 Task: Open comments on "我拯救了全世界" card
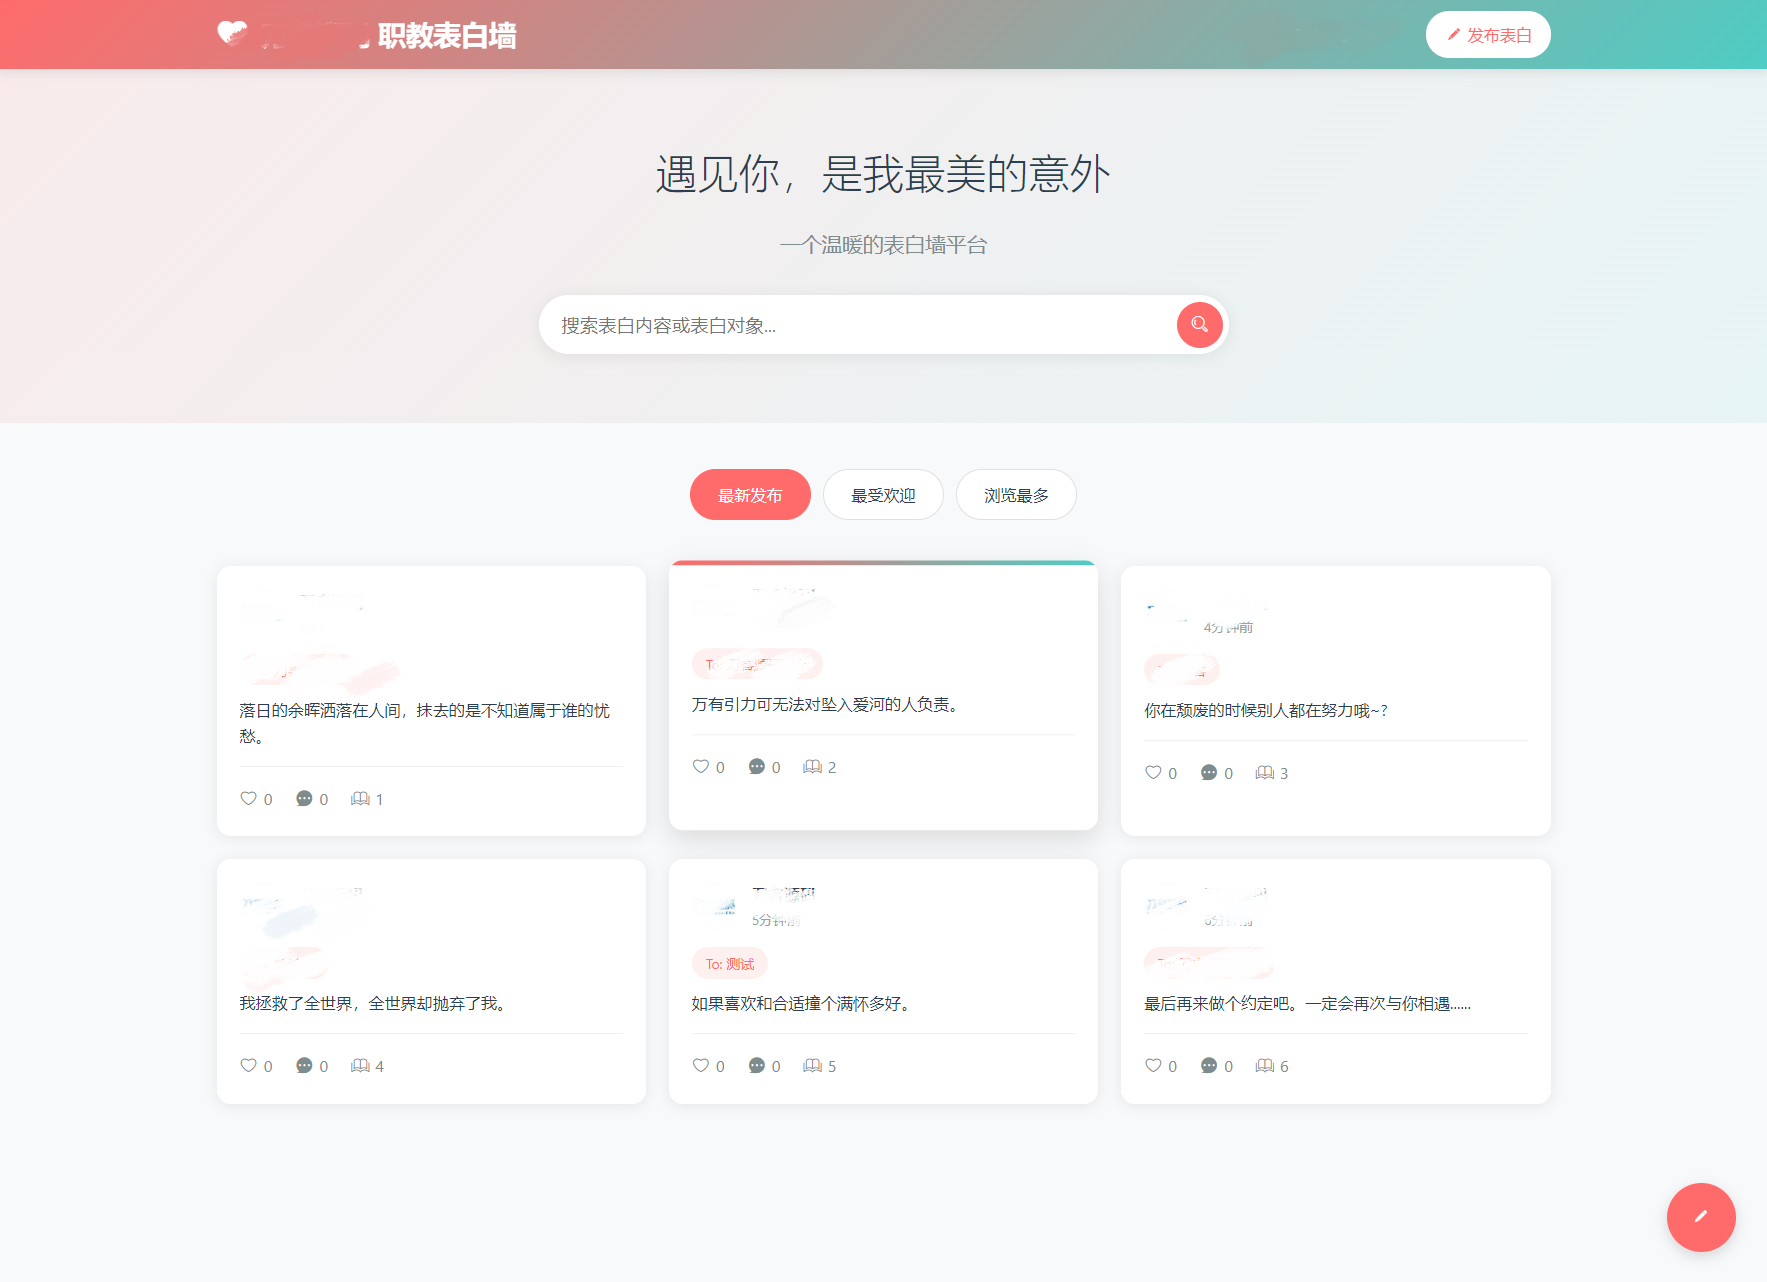click(x=304, y=1065)
